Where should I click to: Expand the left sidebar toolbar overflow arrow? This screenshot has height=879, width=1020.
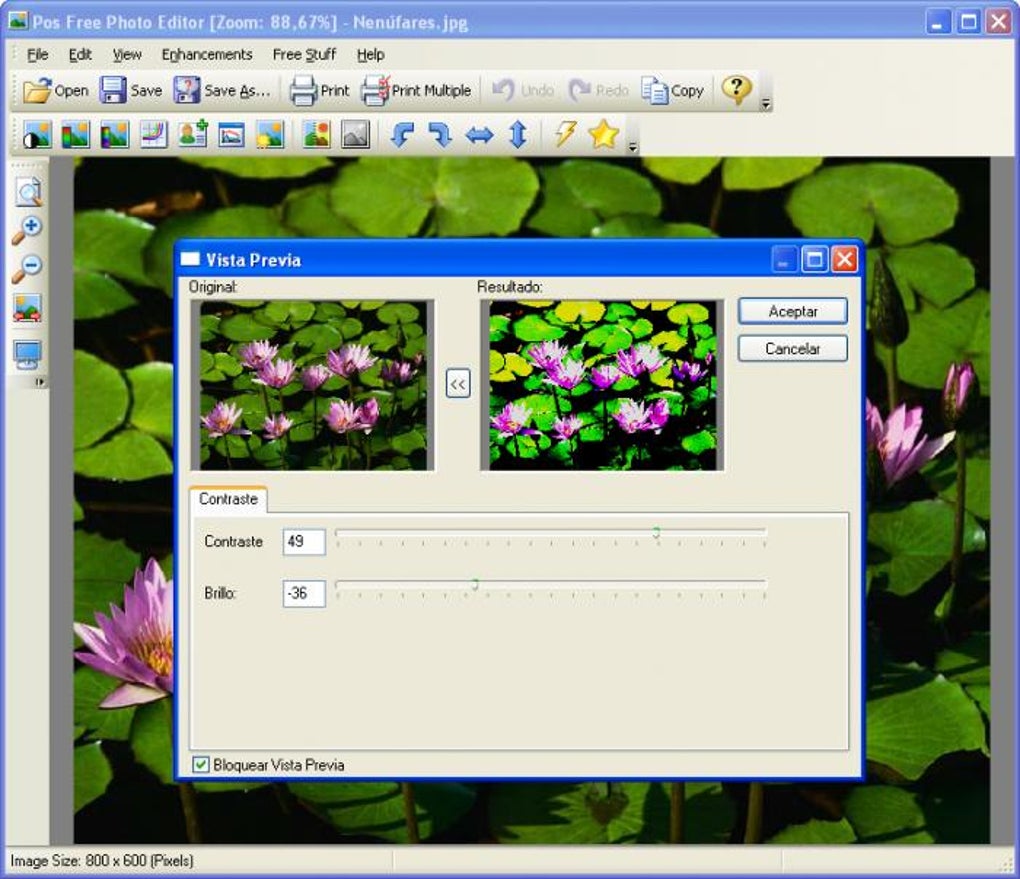[x=40, y=382]
